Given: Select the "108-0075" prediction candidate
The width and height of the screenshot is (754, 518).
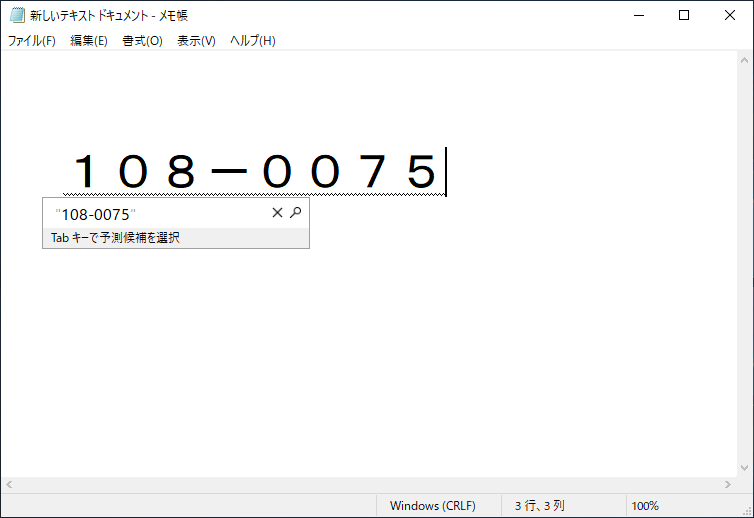Looking at the screenshot, I should point(96,214).
